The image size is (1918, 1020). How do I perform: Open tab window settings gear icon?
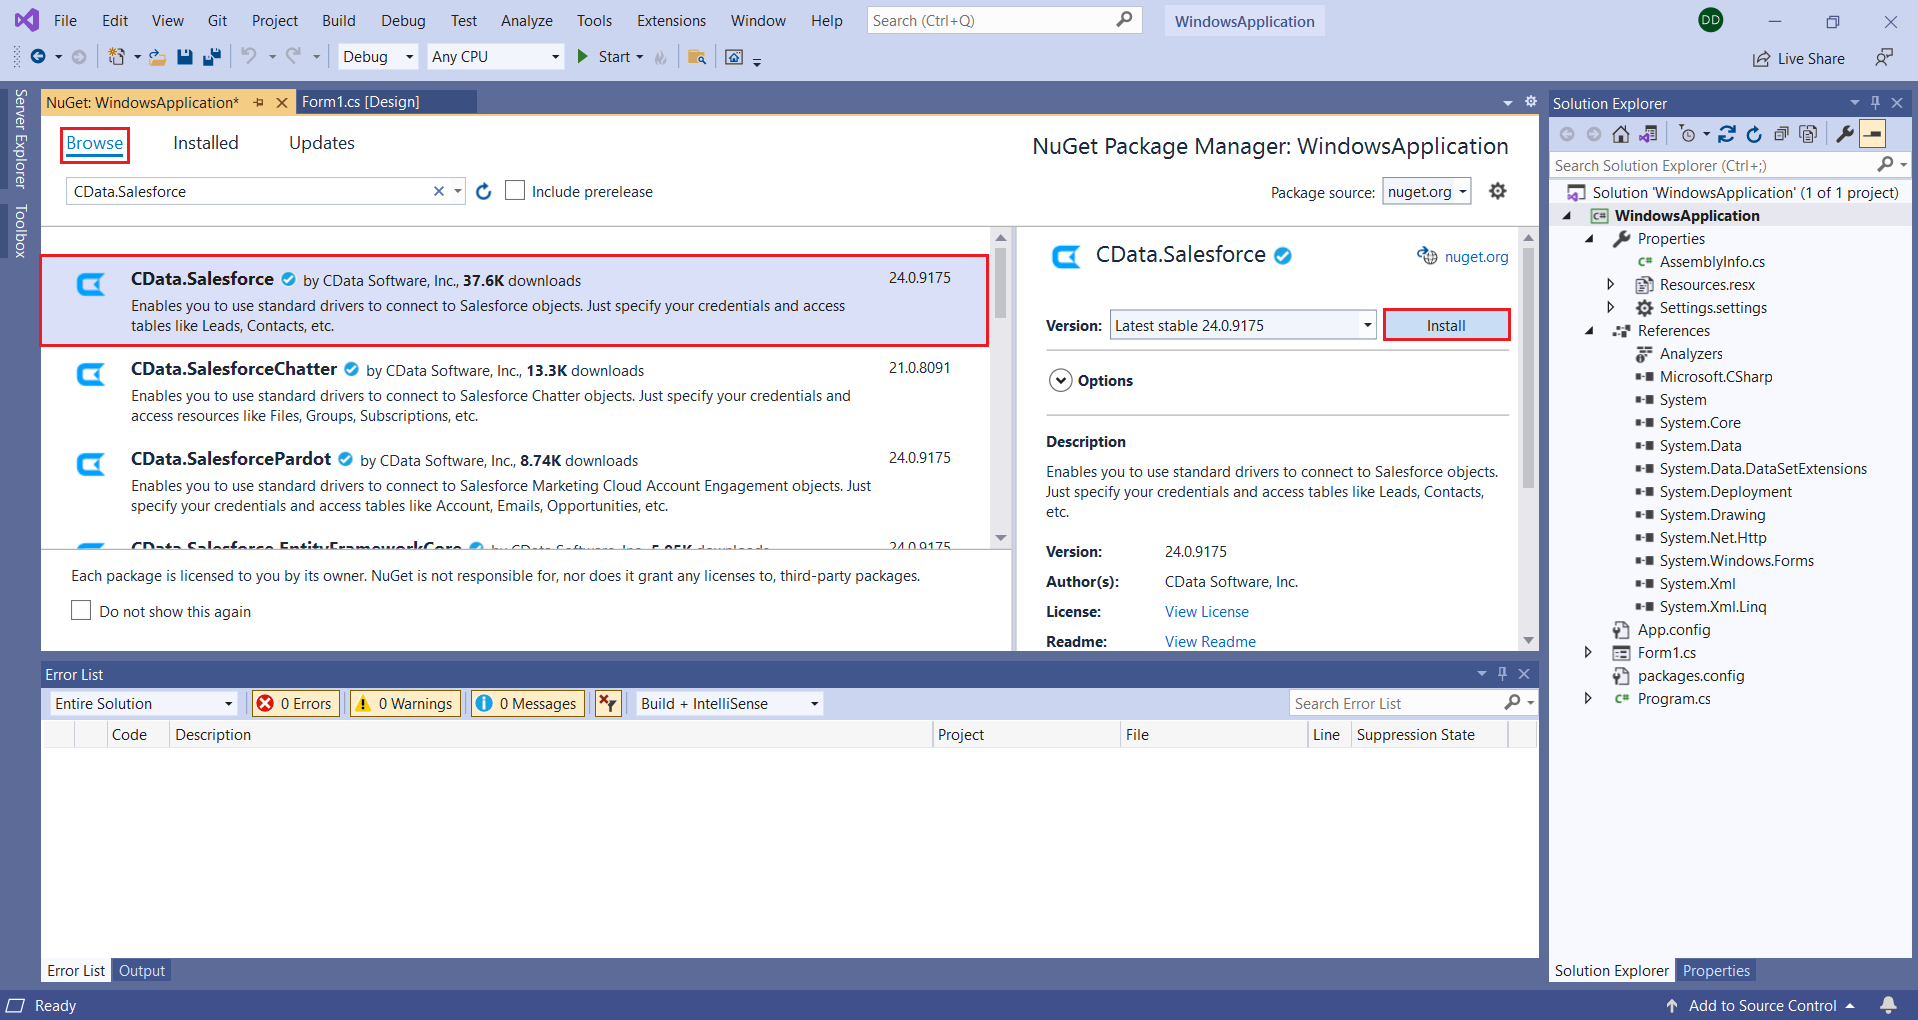[x=1530, y=102]
